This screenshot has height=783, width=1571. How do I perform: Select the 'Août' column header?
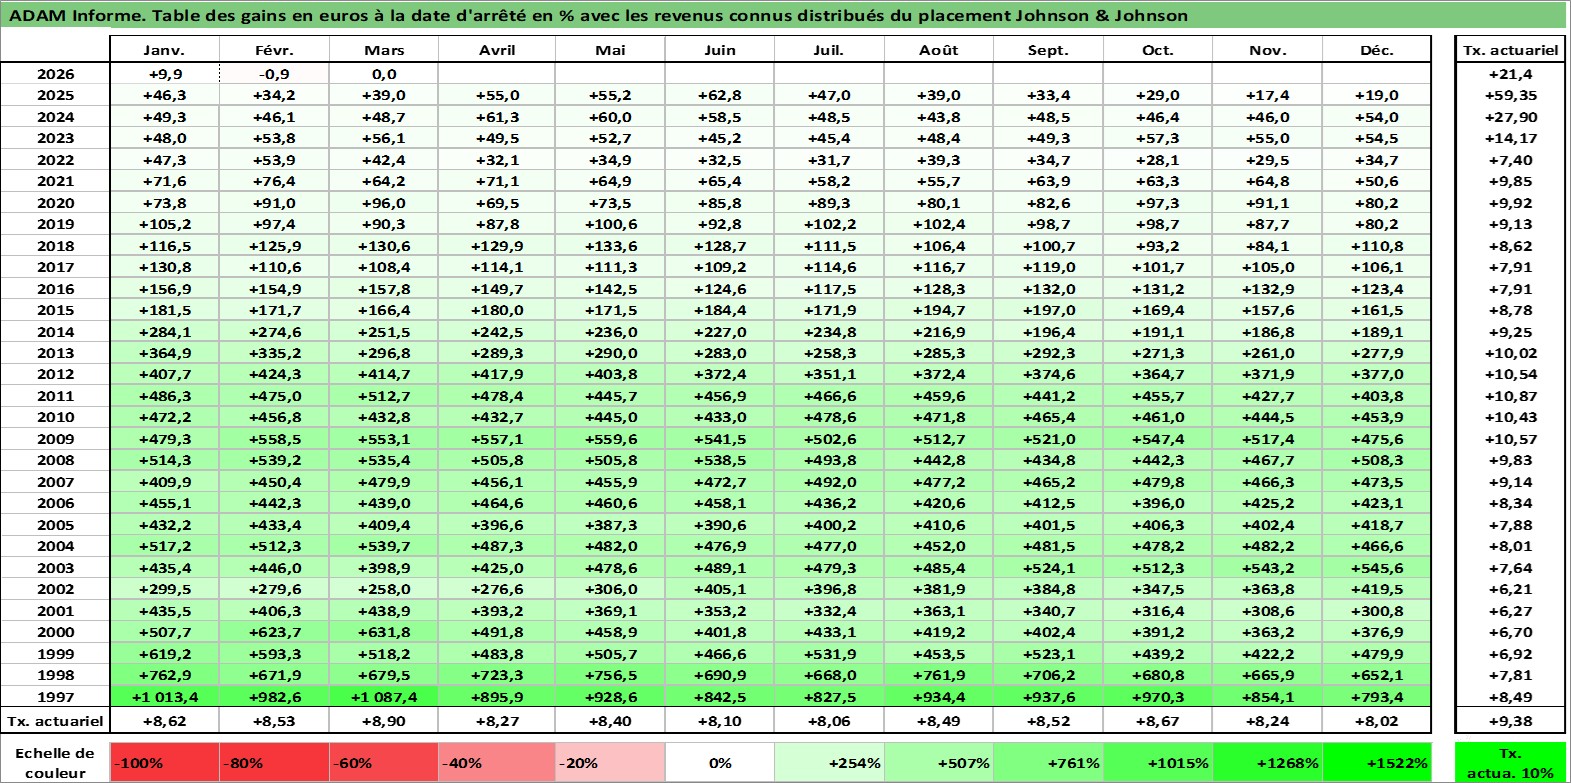pos(939,50)
